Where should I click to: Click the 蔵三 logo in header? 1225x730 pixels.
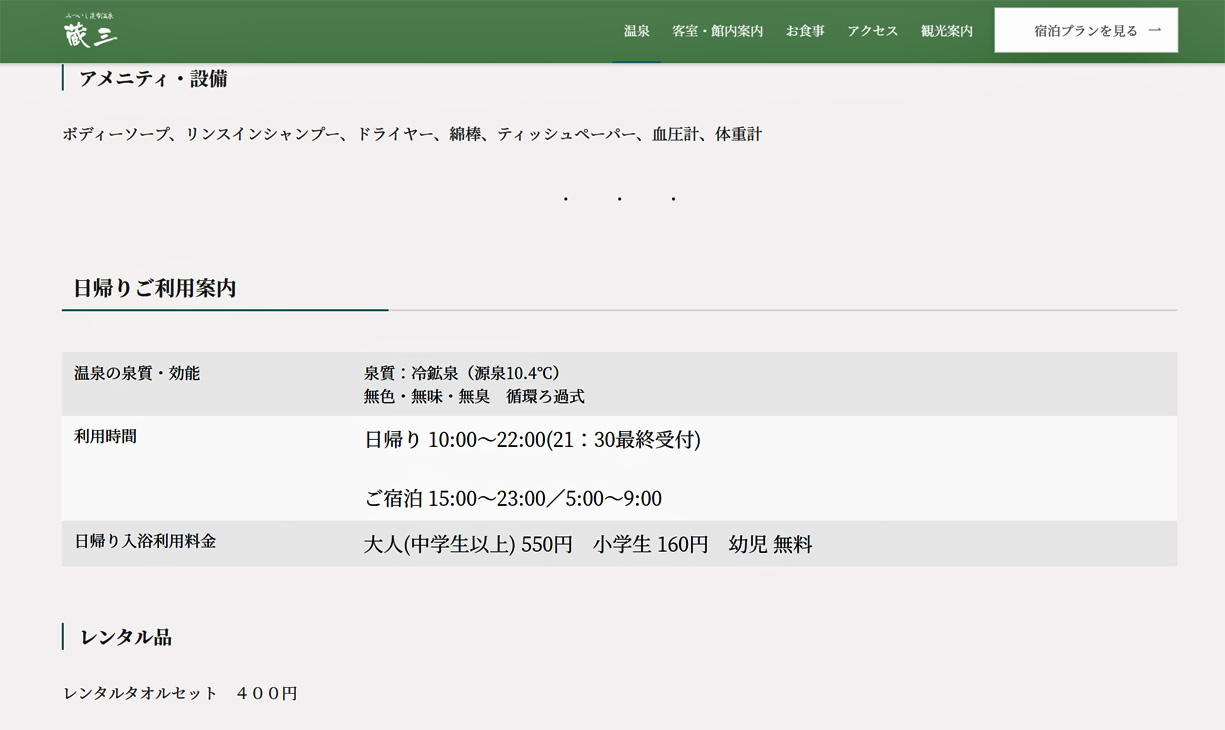[91, 31]
